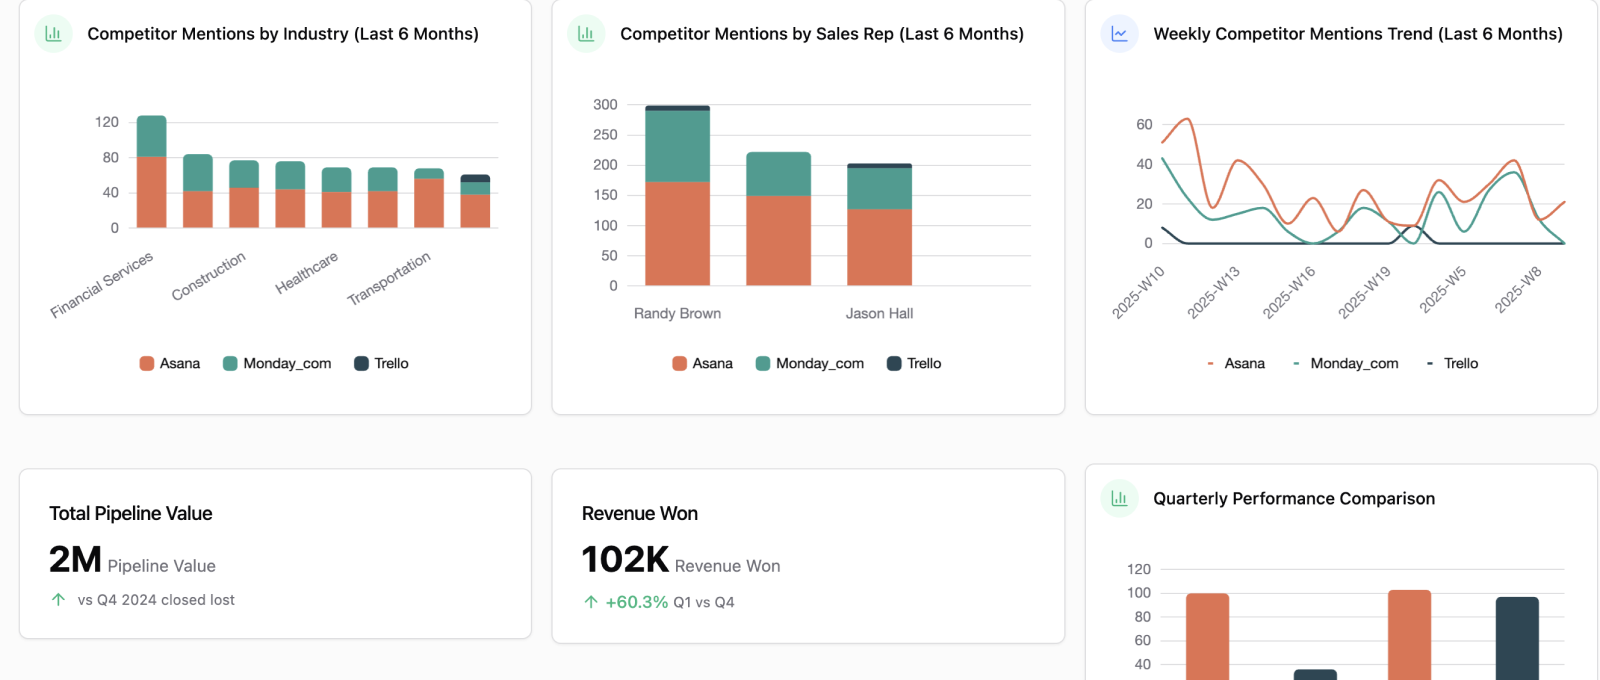Click the Weekly Competitor Mentions Trend title
This screenshot has height=680, width=1600.
1358,34
